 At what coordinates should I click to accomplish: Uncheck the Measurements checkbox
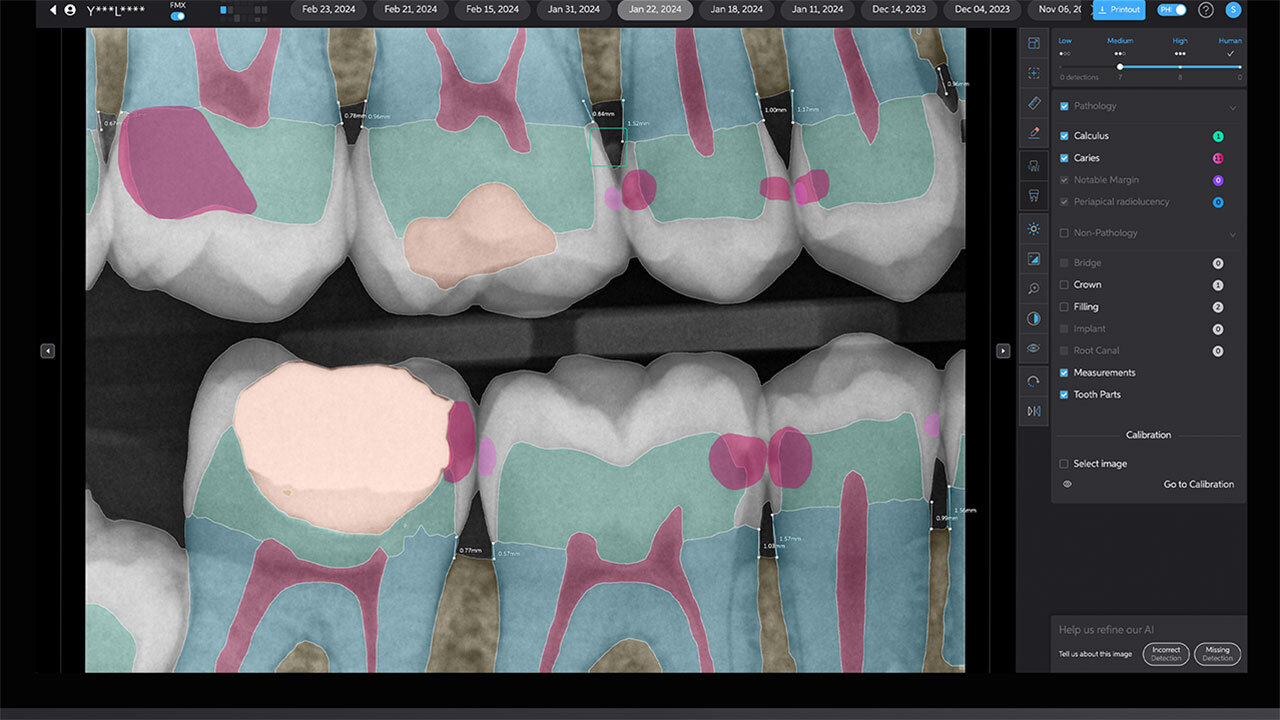(x=1064, y=373)
